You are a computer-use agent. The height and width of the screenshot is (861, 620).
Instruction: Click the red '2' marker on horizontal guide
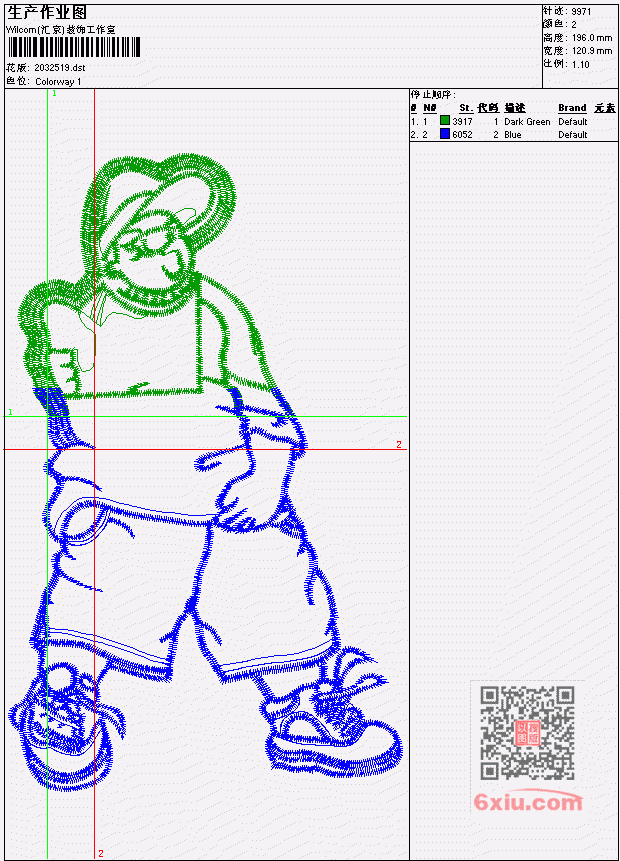pos(399,444)
